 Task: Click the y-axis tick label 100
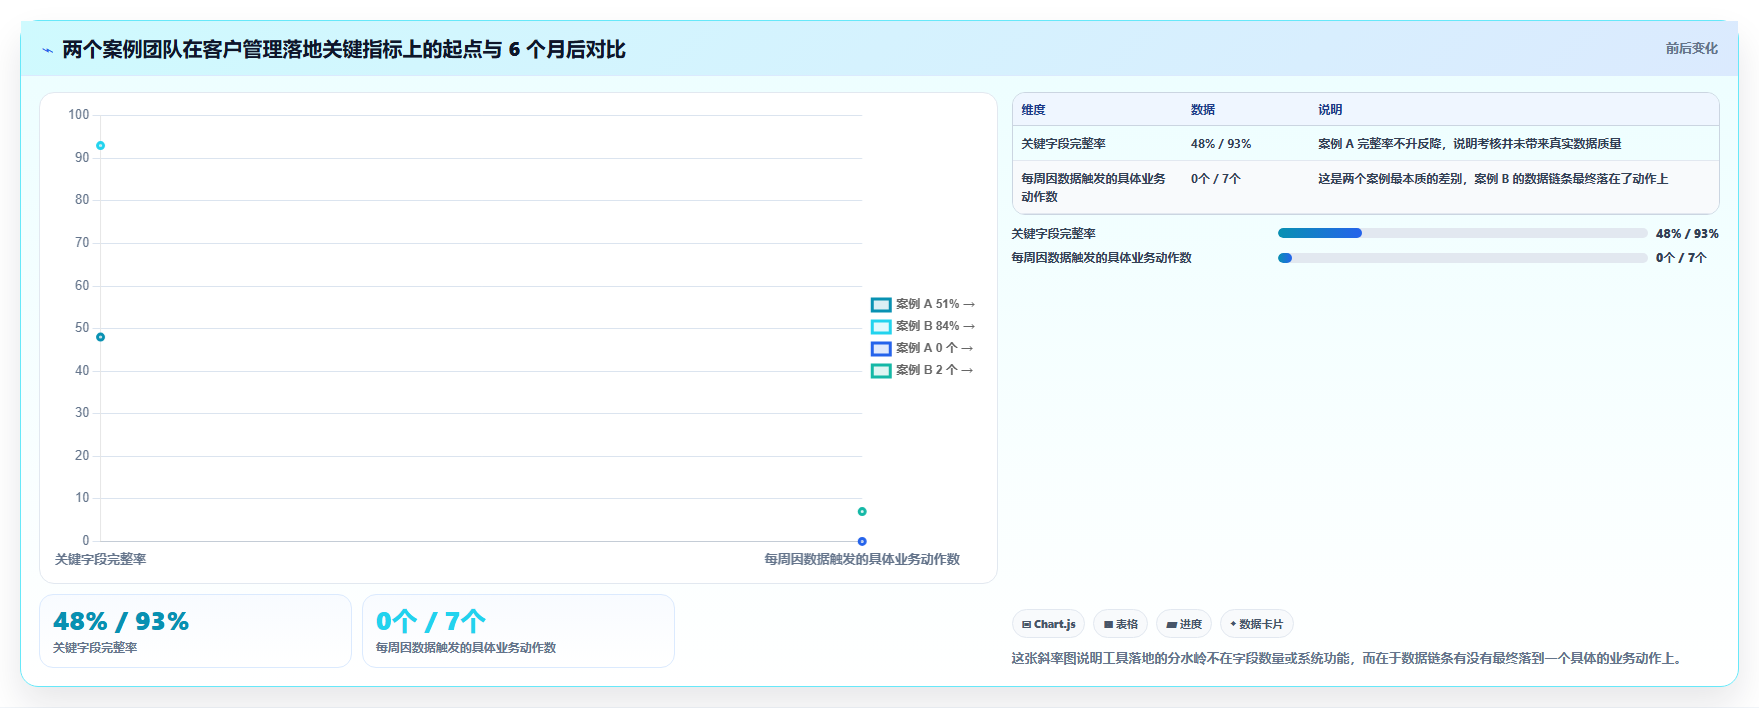click(79, 115)
